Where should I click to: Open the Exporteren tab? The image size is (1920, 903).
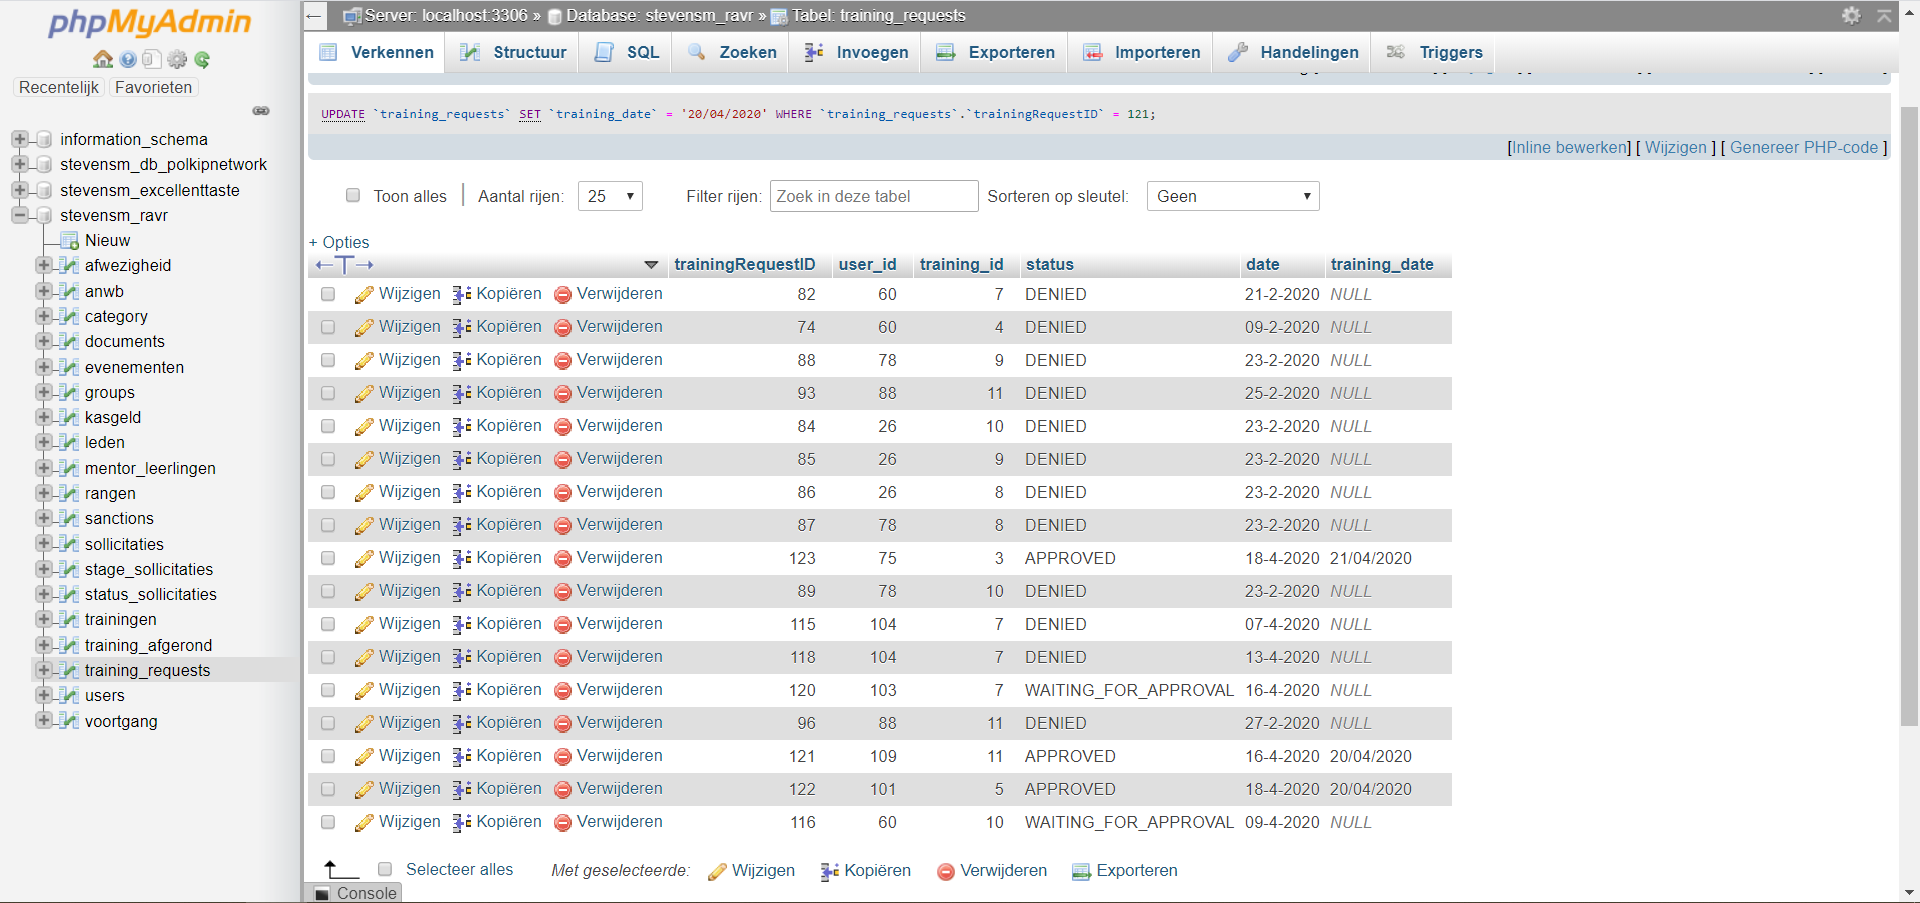click(x=995, y=52)
